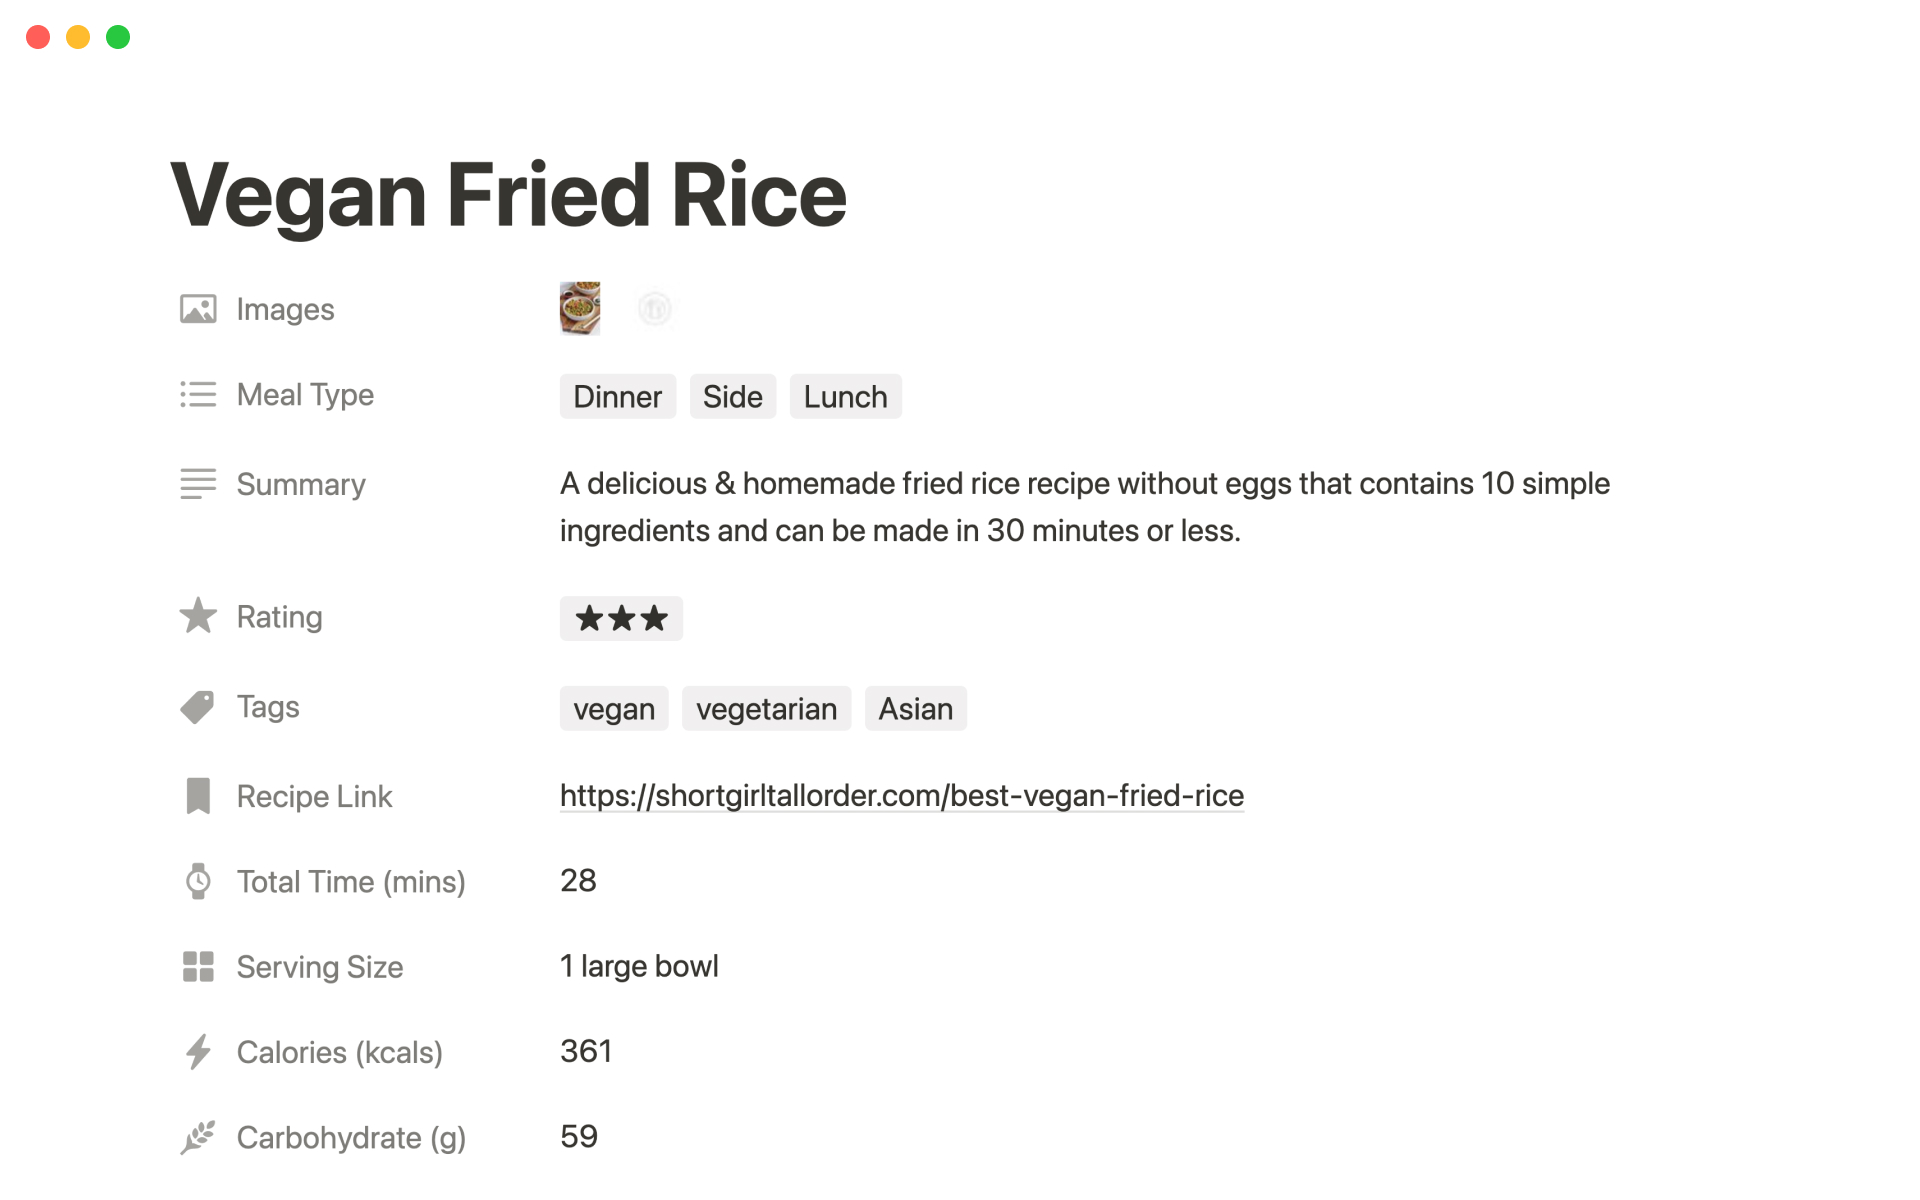Select the Dinner meal type tag

(x=617, y=397)
